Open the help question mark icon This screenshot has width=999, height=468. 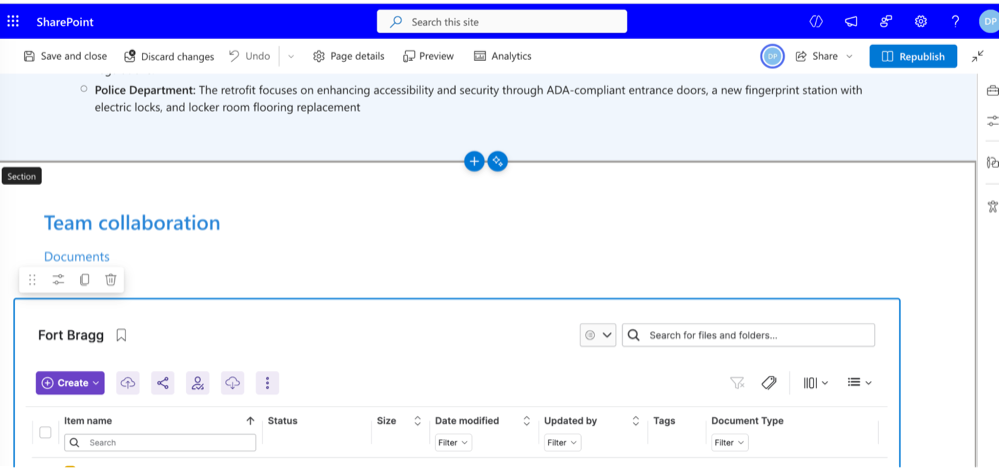pos(955,22)
